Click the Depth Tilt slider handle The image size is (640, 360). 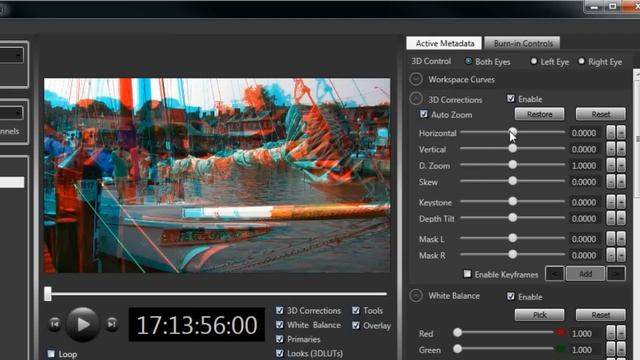pyautogui.click(x=513, y=218)
